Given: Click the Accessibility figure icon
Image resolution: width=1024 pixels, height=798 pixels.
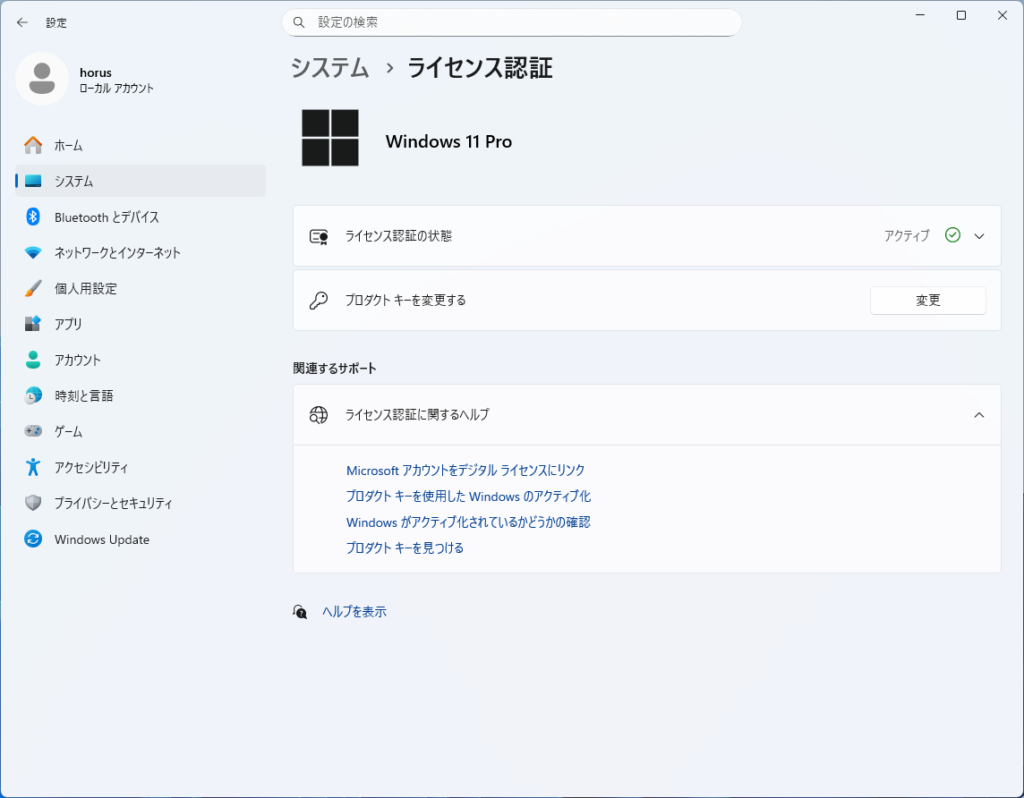Looking at the screenshot, I should [x=33, y=467].
